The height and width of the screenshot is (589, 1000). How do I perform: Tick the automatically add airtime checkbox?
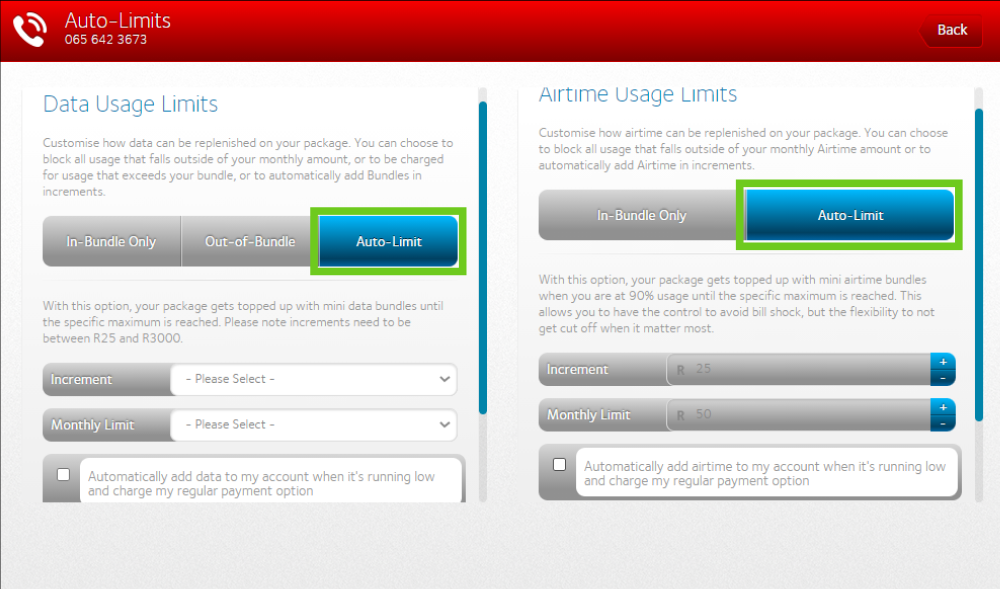pos(559,465)
